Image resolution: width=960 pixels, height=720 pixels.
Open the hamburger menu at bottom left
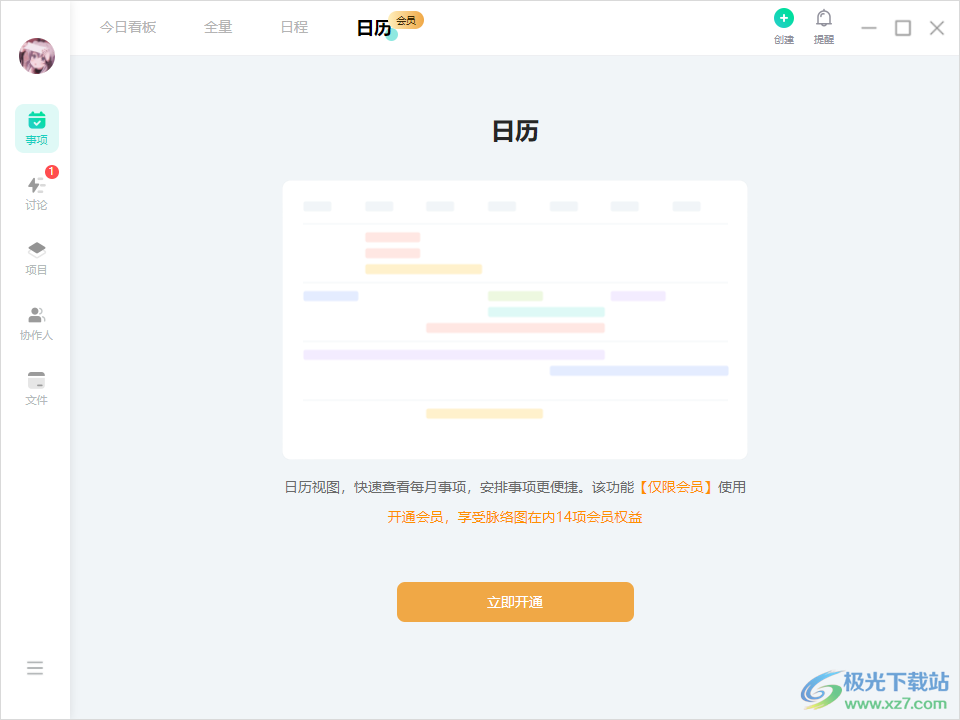36,667
